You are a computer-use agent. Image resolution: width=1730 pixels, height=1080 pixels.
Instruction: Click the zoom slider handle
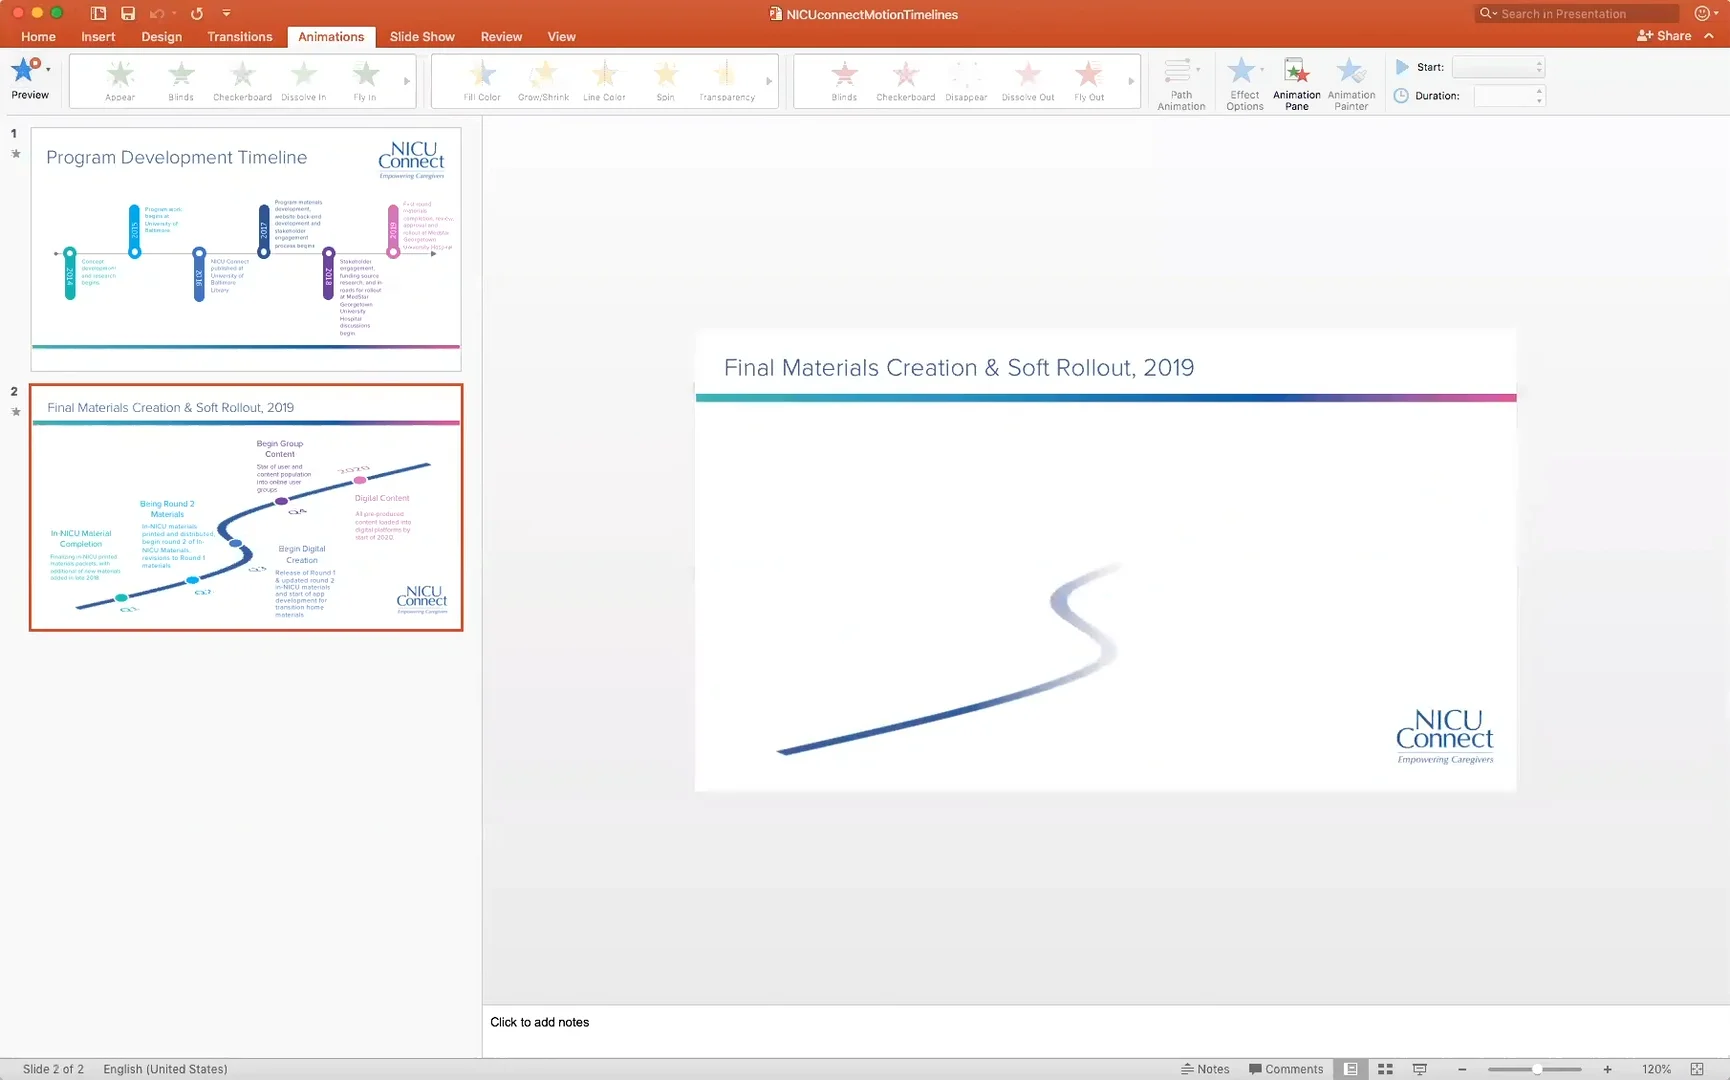click(1537, 1069)
